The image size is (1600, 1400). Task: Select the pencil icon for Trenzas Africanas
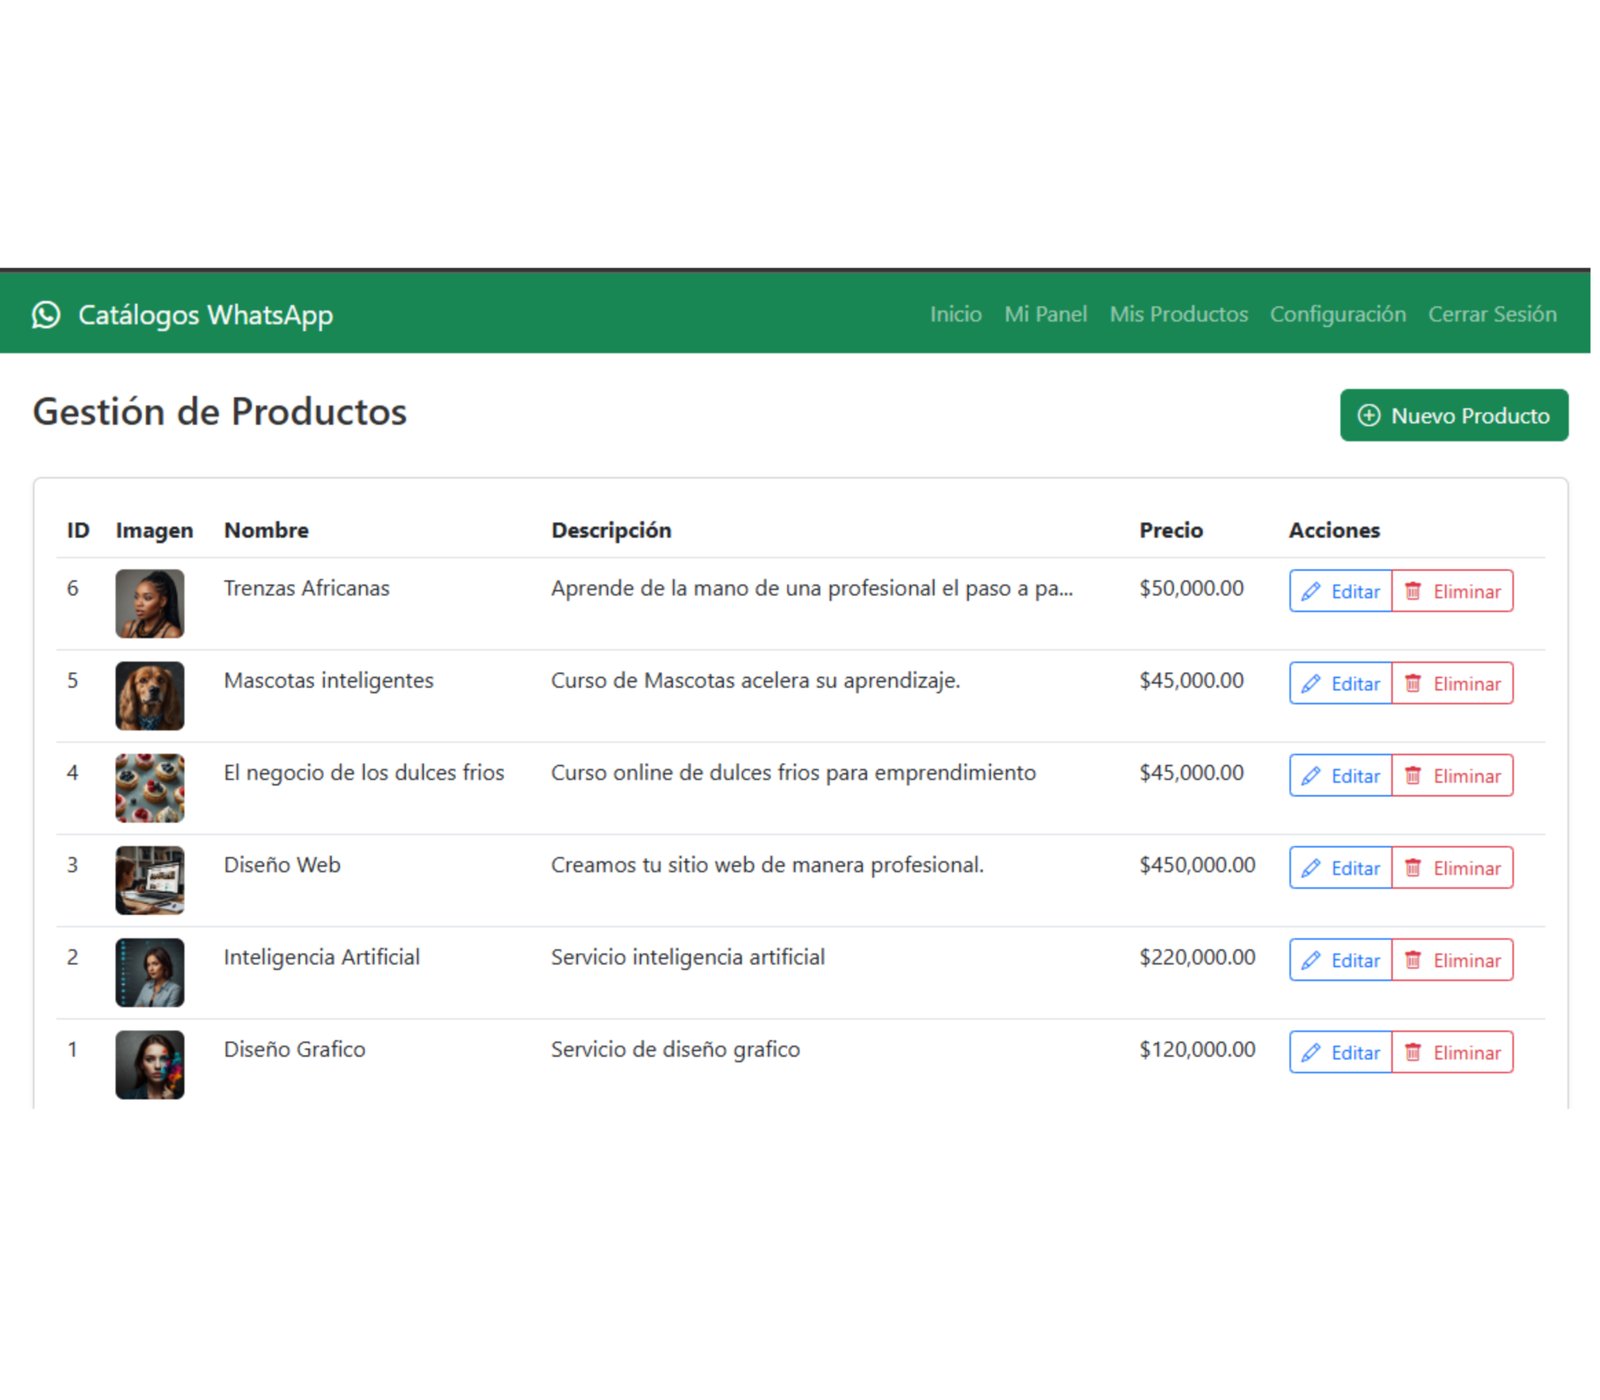pyautogui.click(x=1311, y=591)
